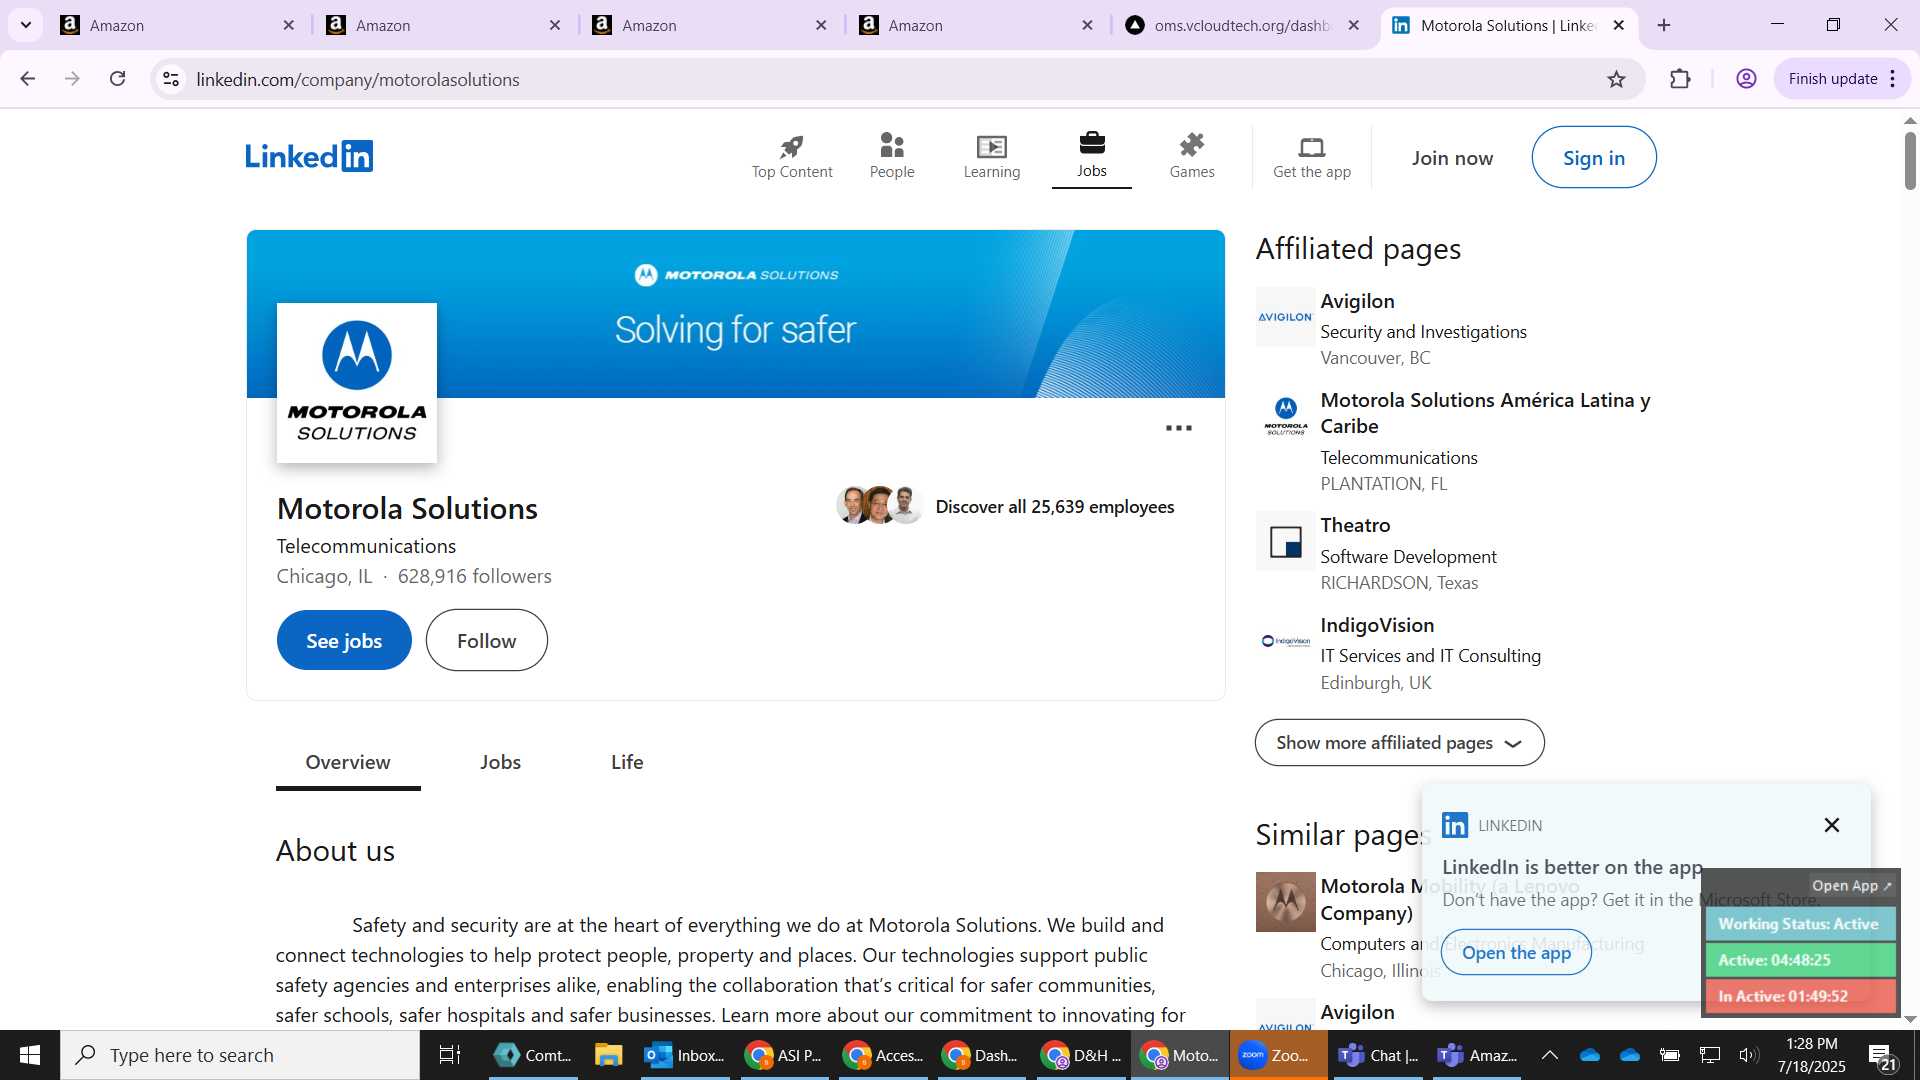This screenshot has height=1080, width=1920.
Task: Open Chrome three-dot menu
Action: pyautogui.click(x=1893, y=79)
